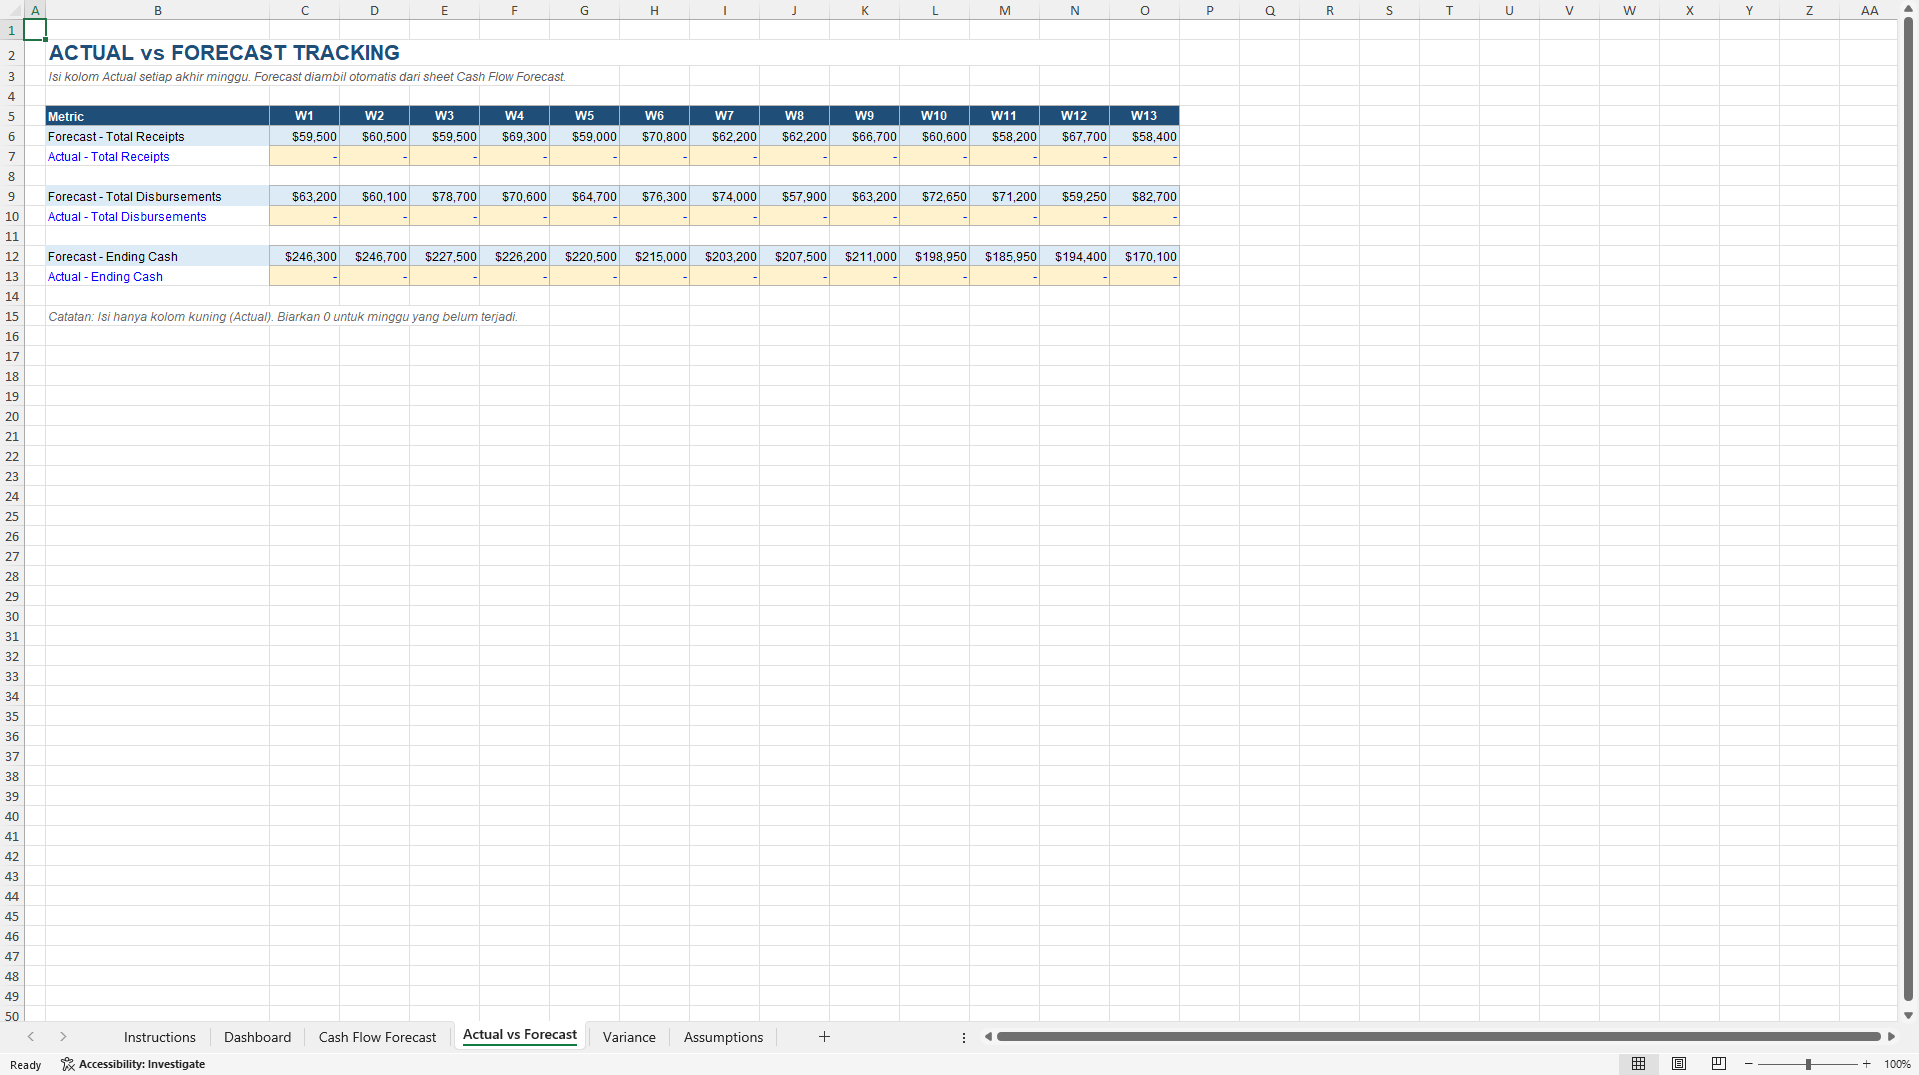Click zoom in plus icon
This screenshot has height=1075, width=1919.
pos(1867,1064)
